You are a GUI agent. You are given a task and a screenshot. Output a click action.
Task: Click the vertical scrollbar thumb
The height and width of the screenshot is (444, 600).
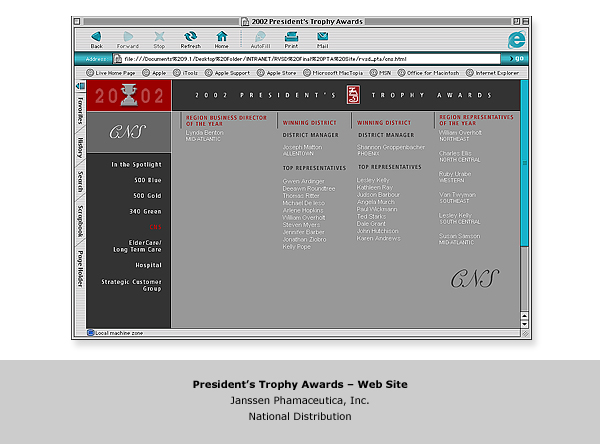click(524, 163)
